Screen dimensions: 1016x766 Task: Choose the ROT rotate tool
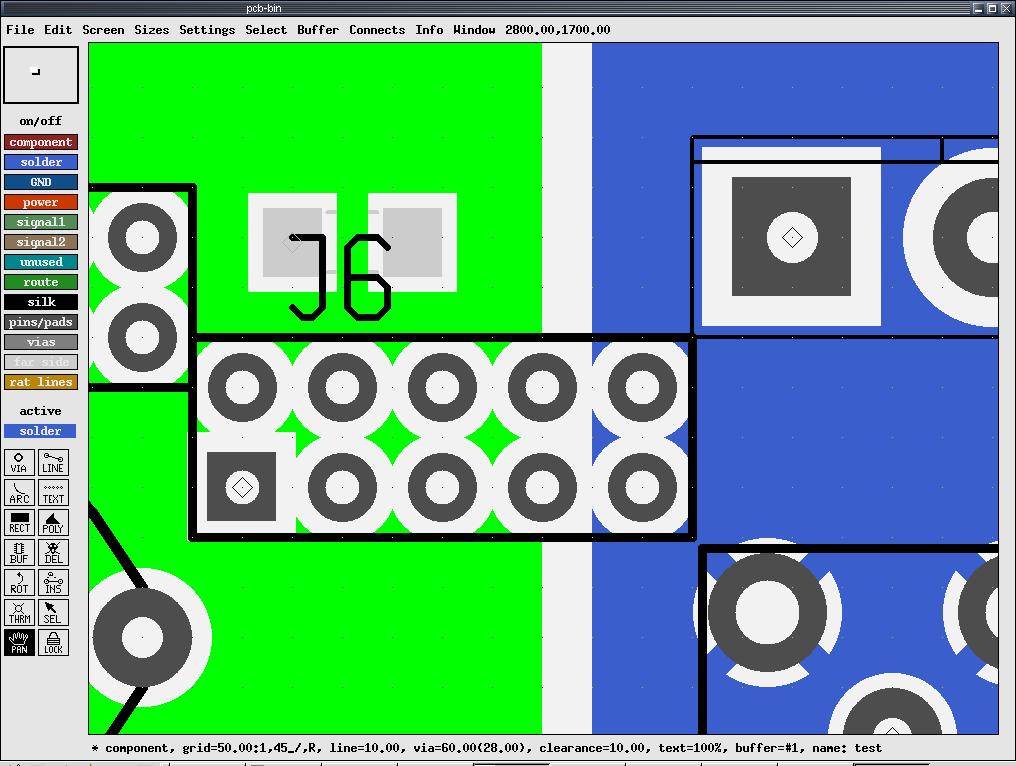19,582
